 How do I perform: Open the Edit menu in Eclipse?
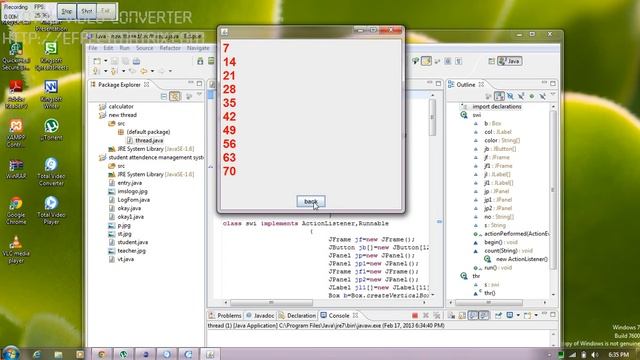click(x=108, y=48)
